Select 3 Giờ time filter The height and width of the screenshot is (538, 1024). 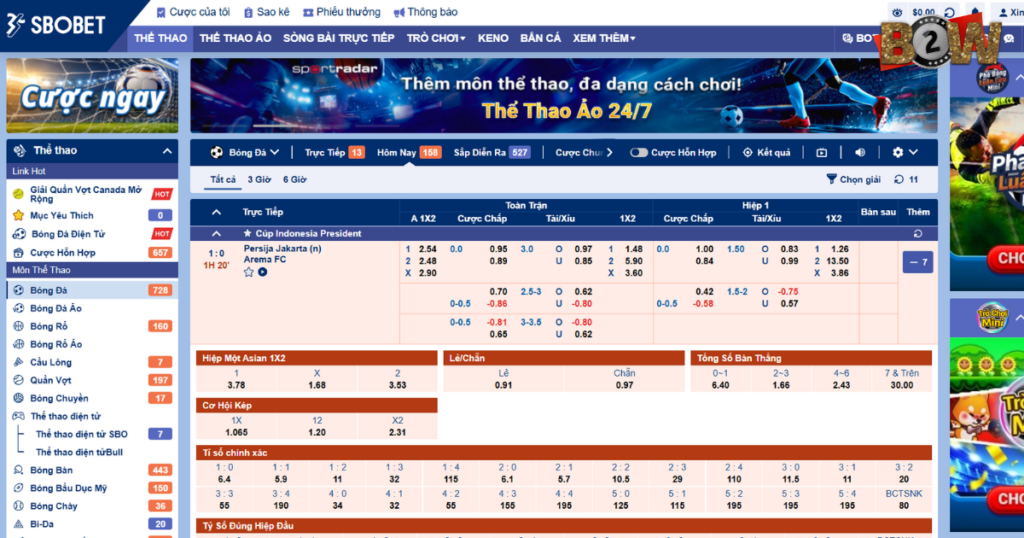click(x=259, y=180)
